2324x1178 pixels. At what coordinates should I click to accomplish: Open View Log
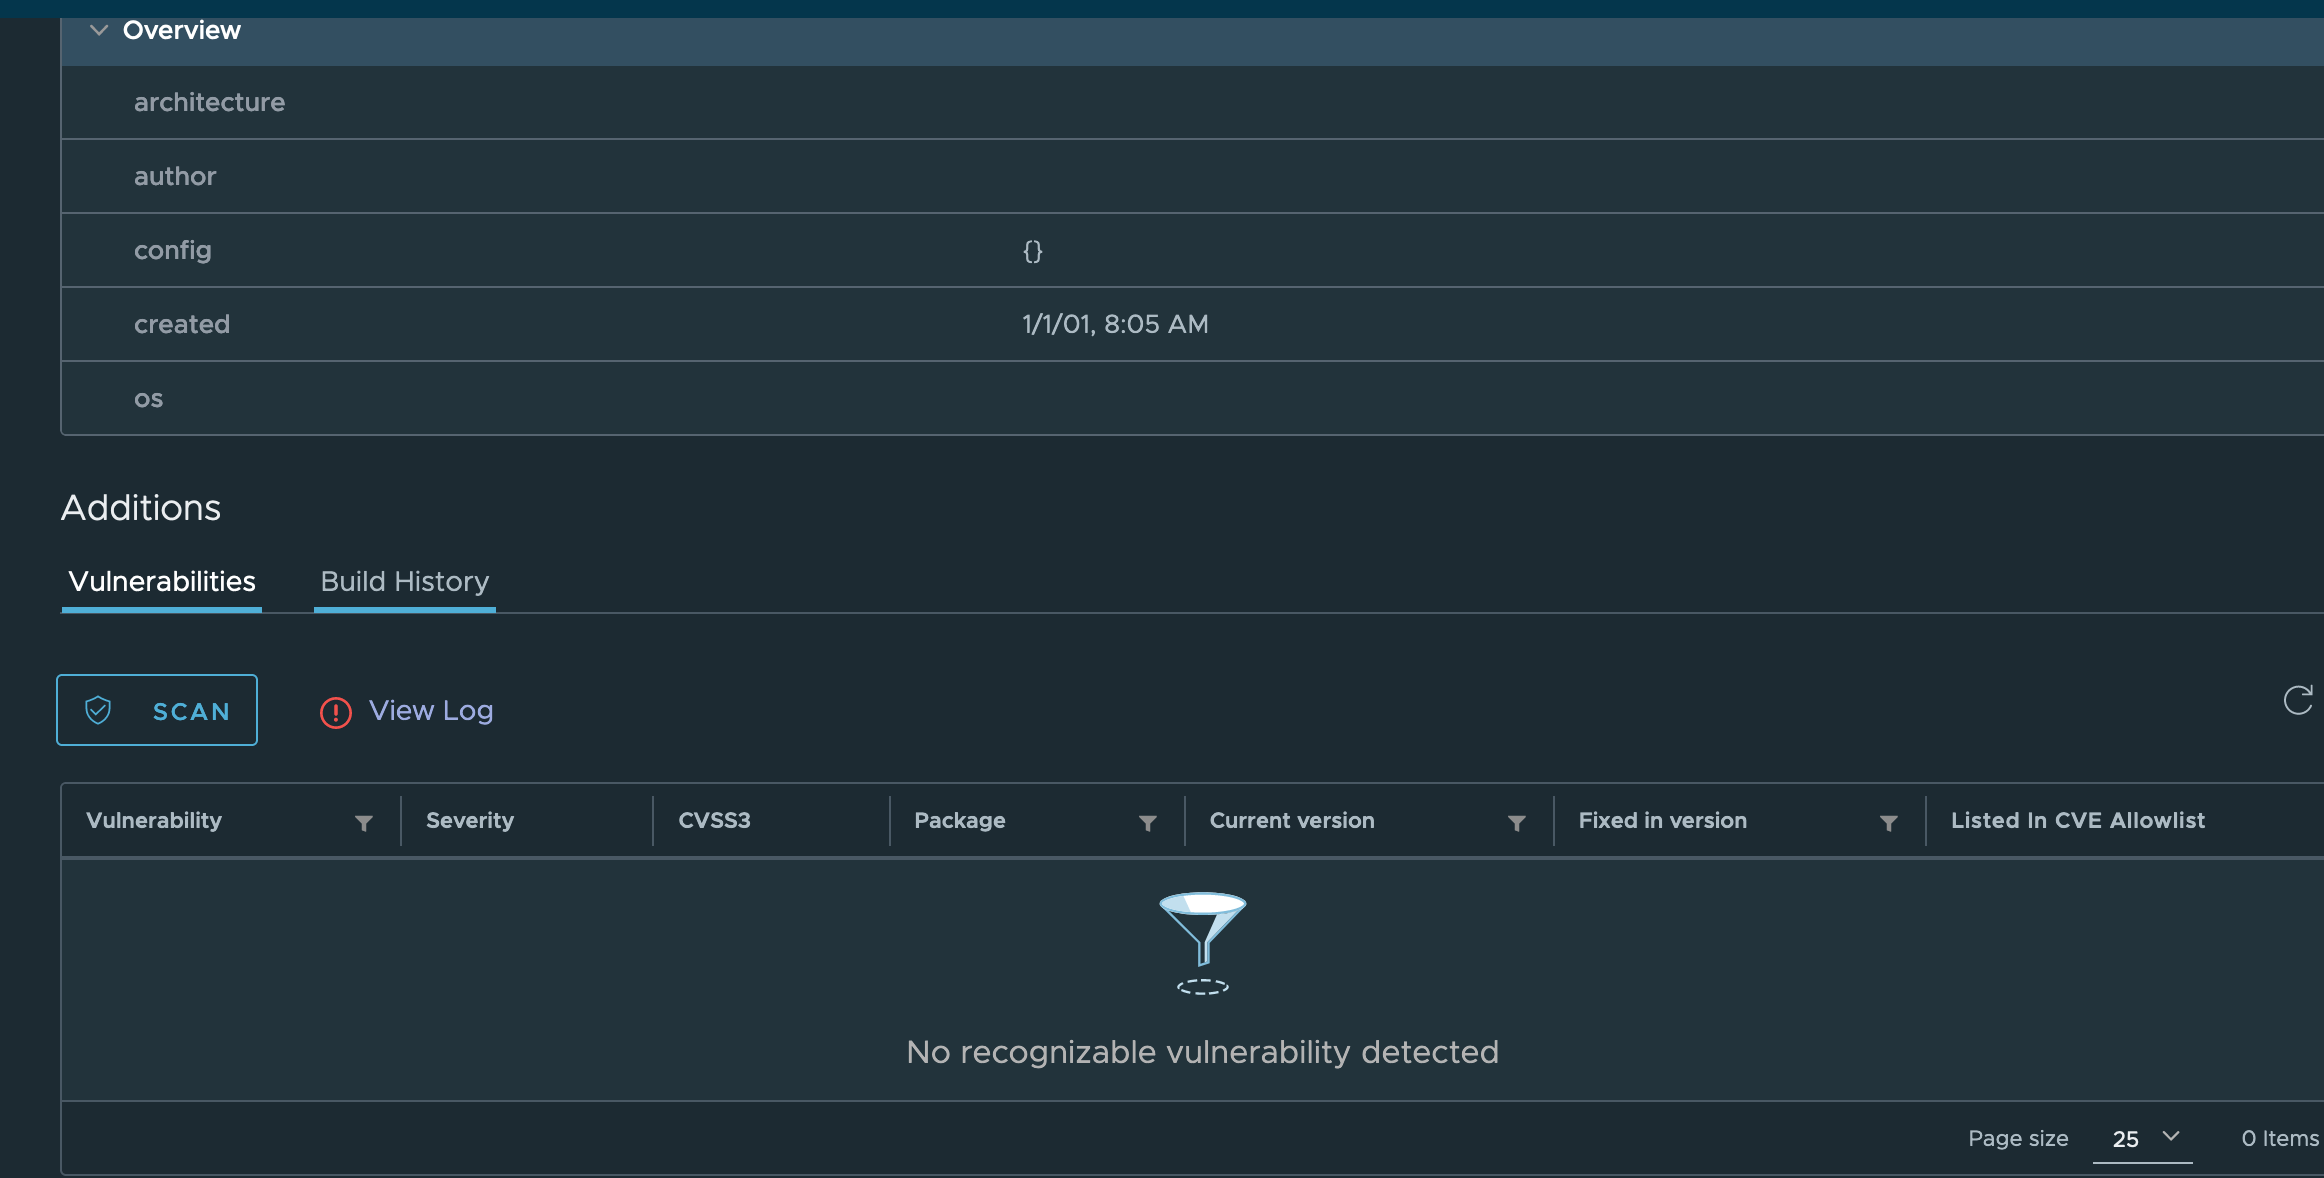click(430, 710)
